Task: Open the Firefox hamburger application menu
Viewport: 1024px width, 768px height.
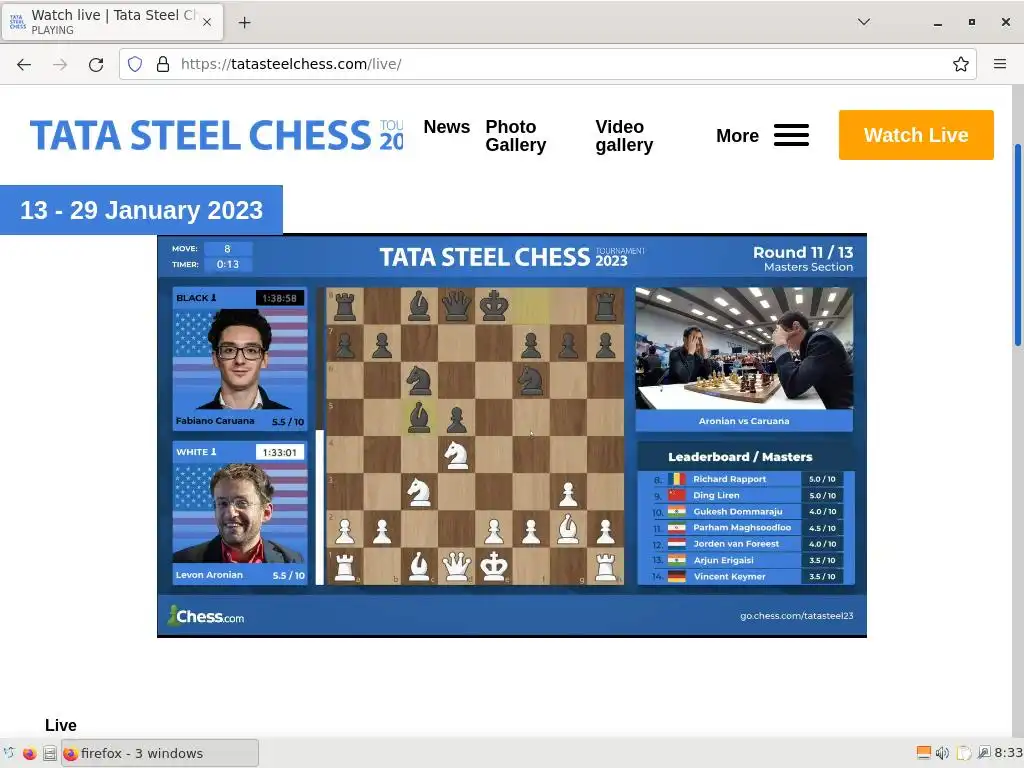Action: 999,64
